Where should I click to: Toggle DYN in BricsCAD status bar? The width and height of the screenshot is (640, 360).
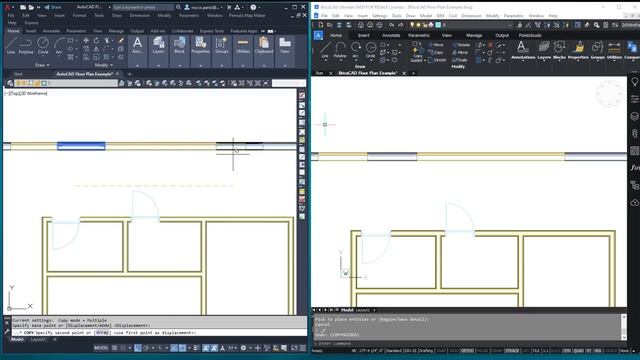click(567, 351)
